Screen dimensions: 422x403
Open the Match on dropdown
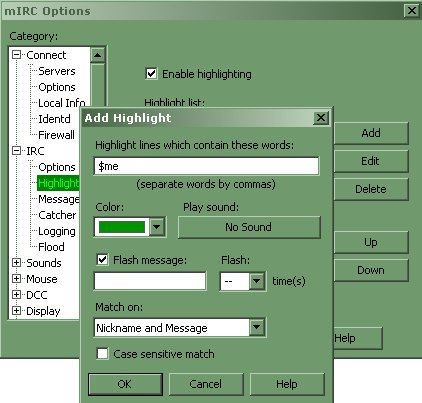pyautogui.click(x=257, y=328)
